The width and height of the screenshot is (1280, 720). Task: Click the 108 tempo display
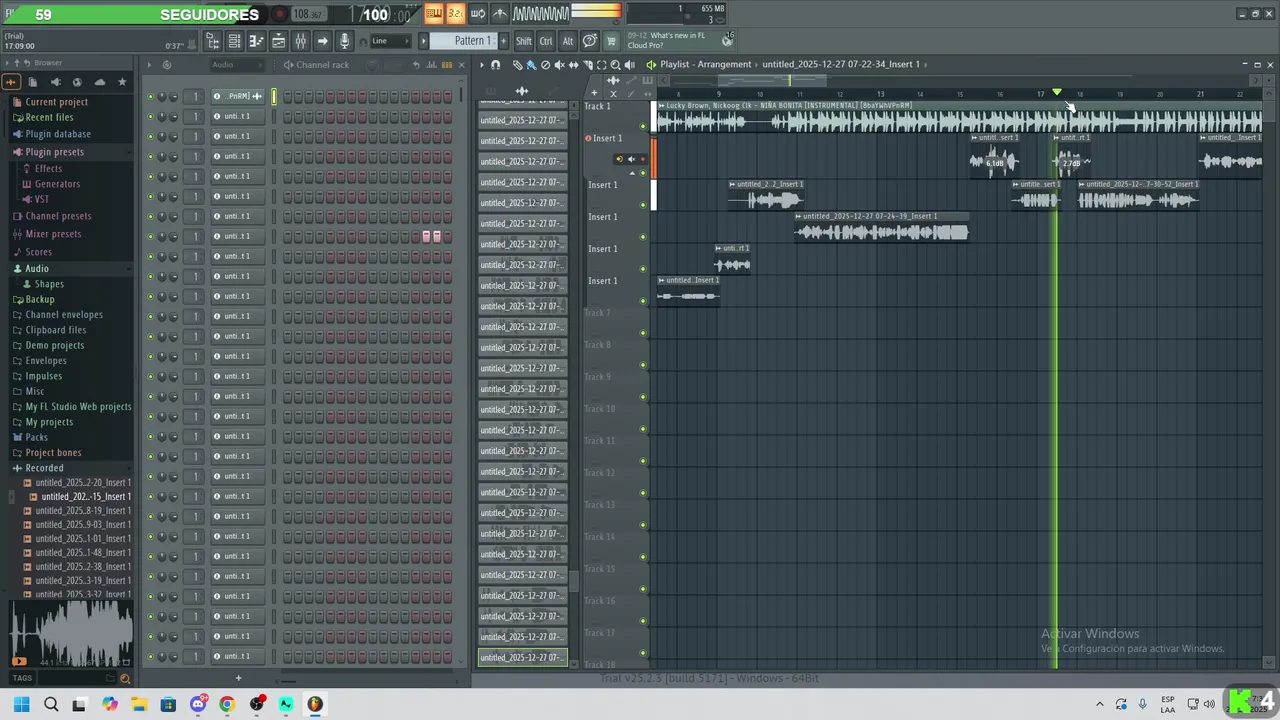point(308,14)
